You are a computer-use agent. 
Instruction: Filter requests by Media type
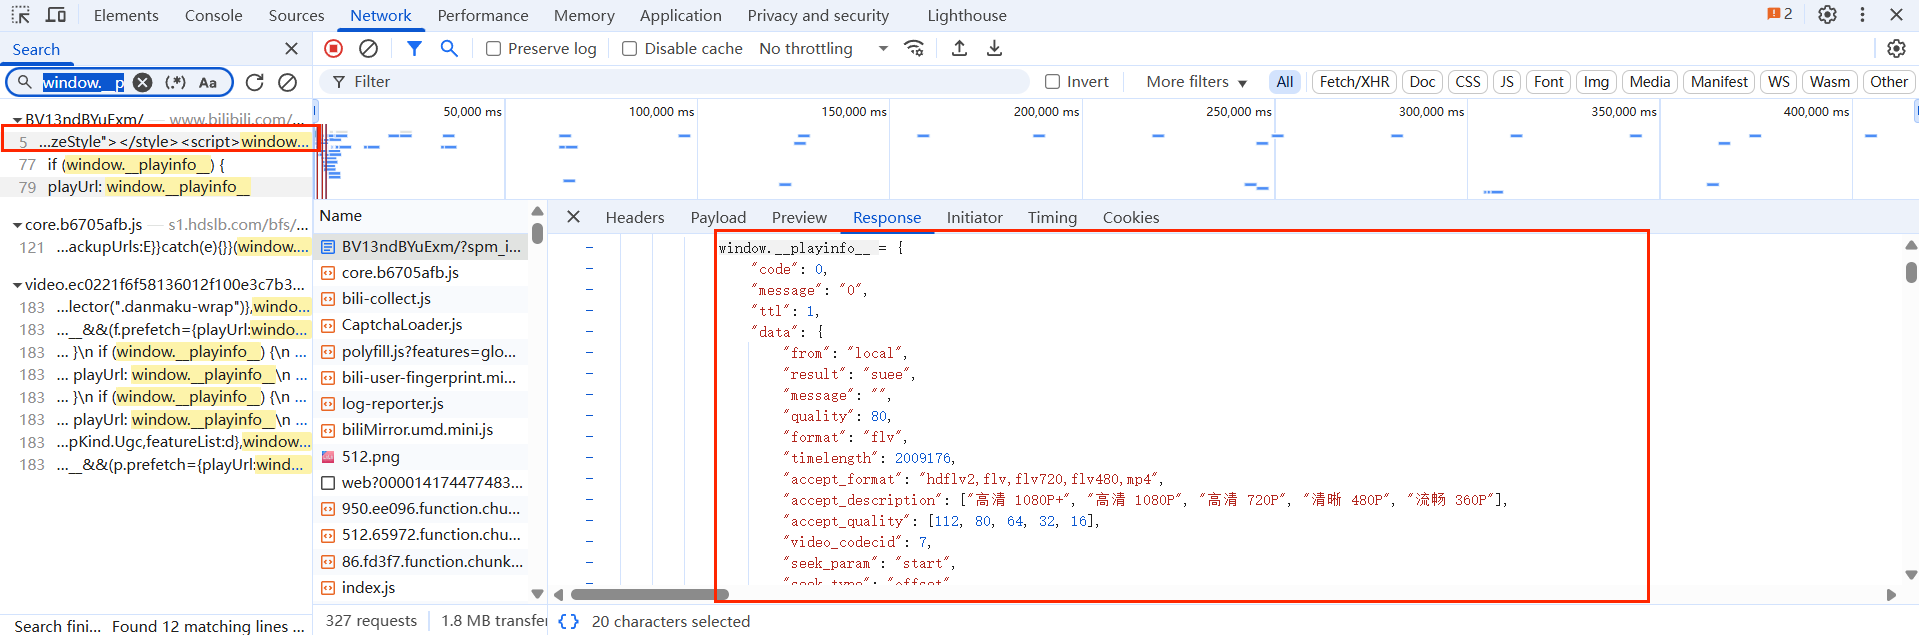pyautogui.click(x=1649, y=82)
